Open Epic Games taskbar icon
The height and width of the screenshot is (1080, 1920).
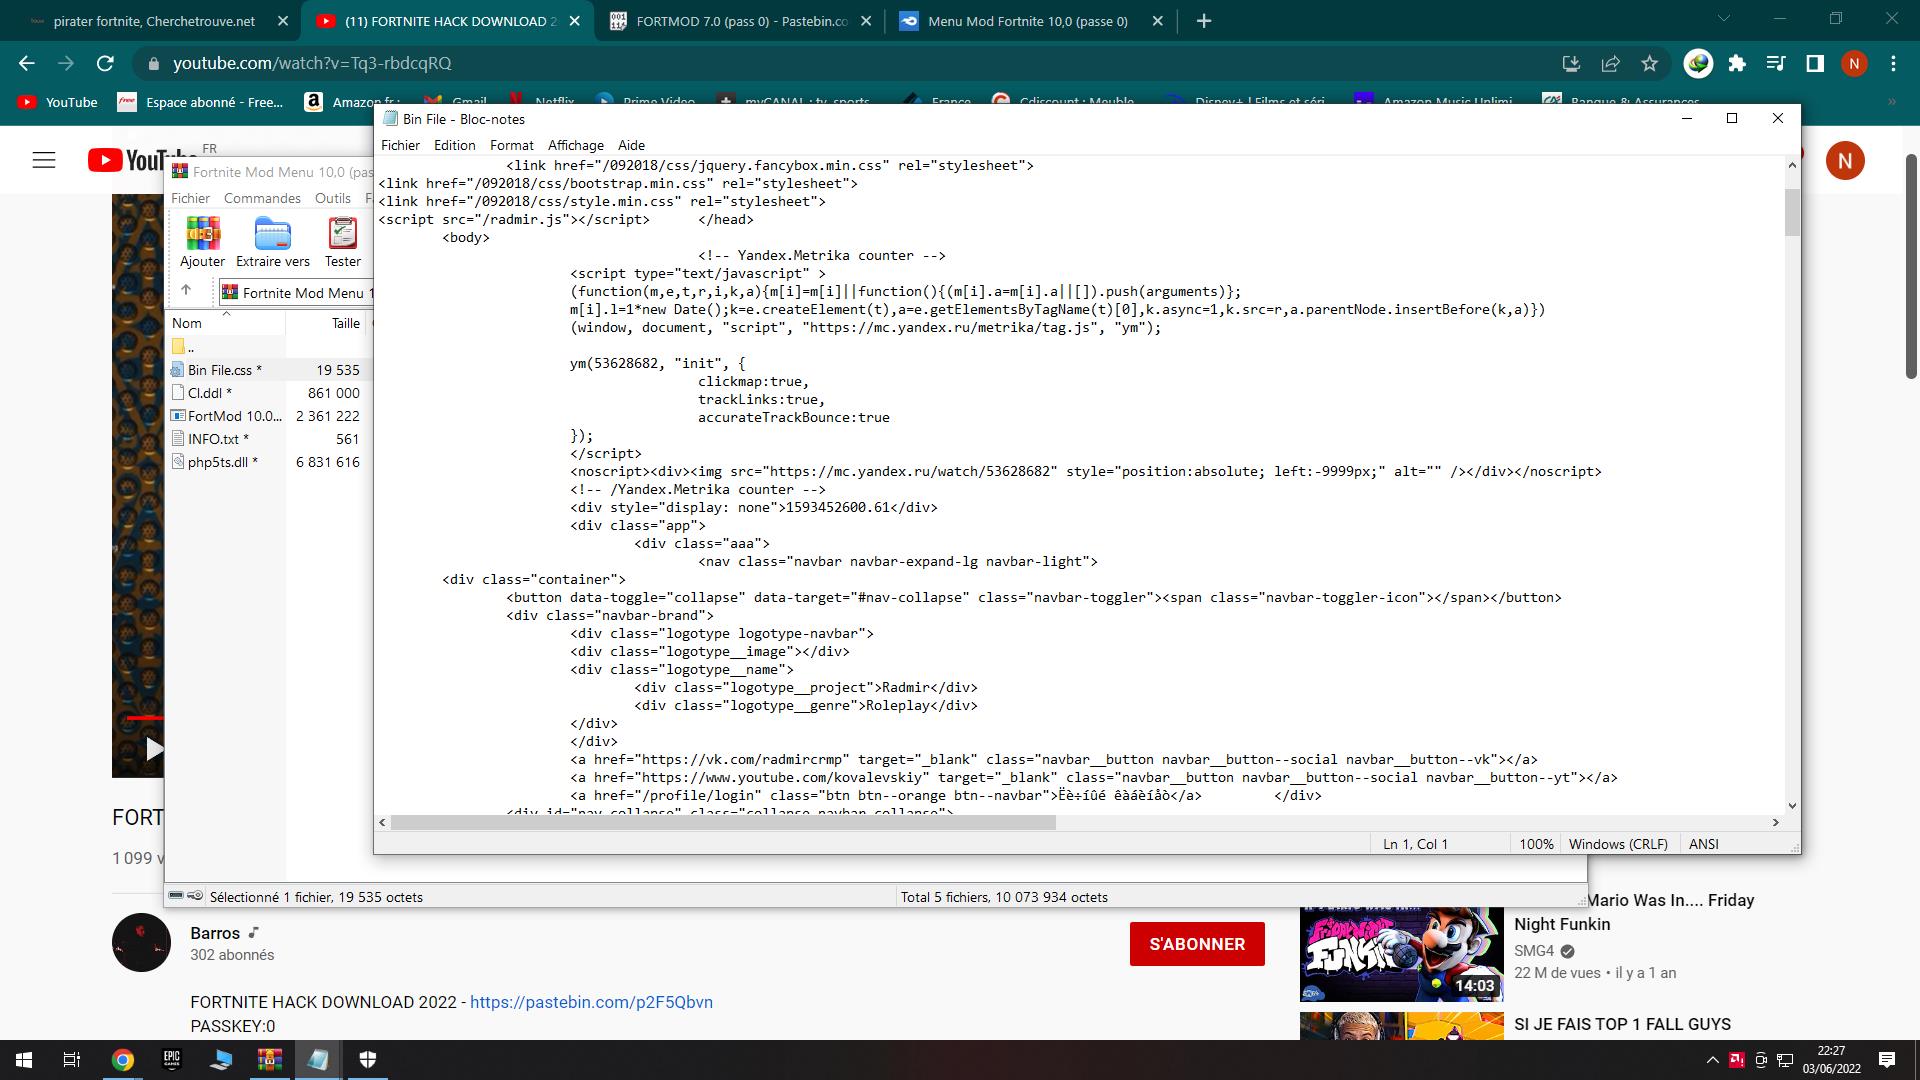[172, 1060]
